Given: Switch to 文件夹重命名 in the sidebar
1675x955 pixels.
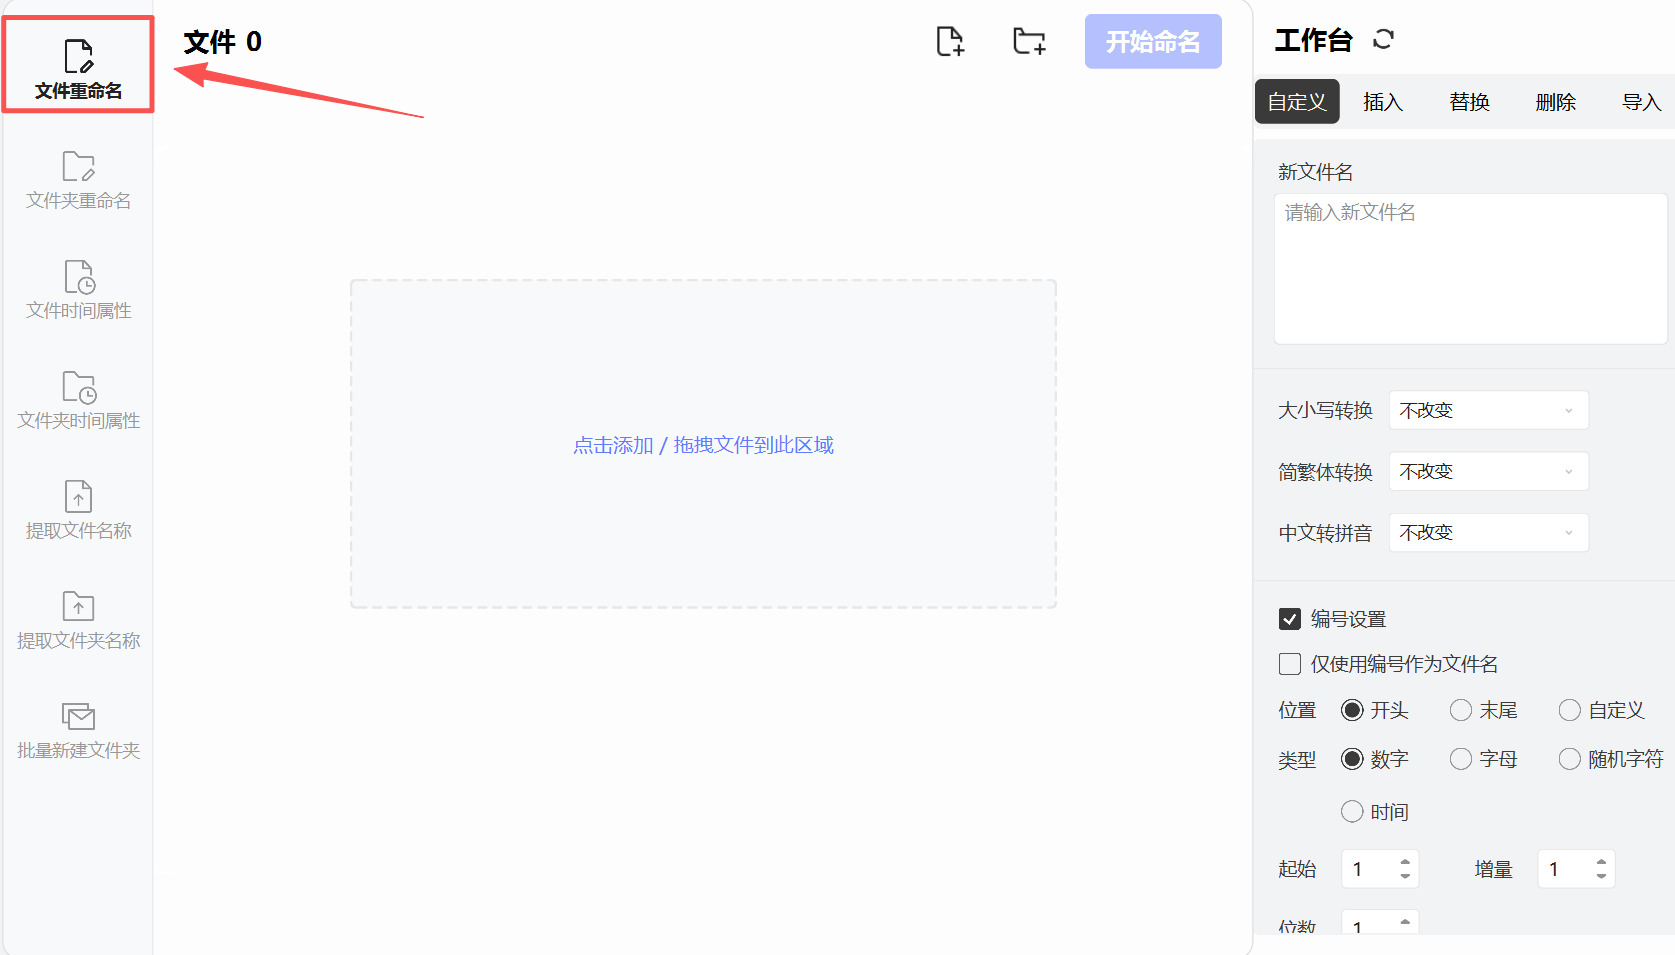Looking at the screenshot, I should tap(78, 180).
